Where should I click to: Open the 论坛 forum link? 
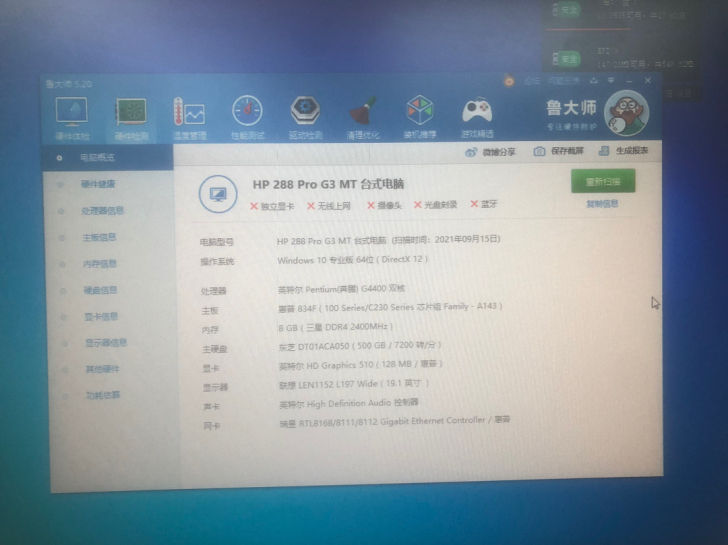(x=532, y=81)
